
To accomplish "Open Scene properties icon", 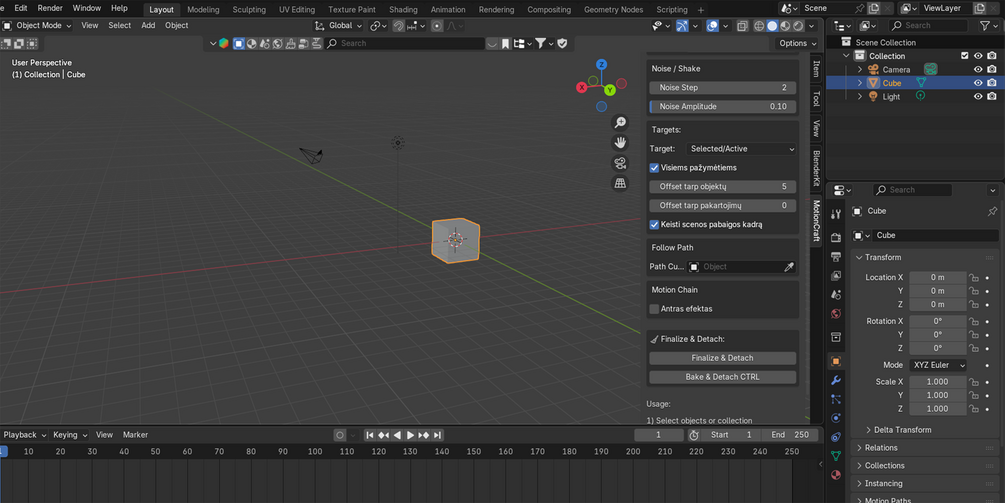I will click(x=836, y=295).
